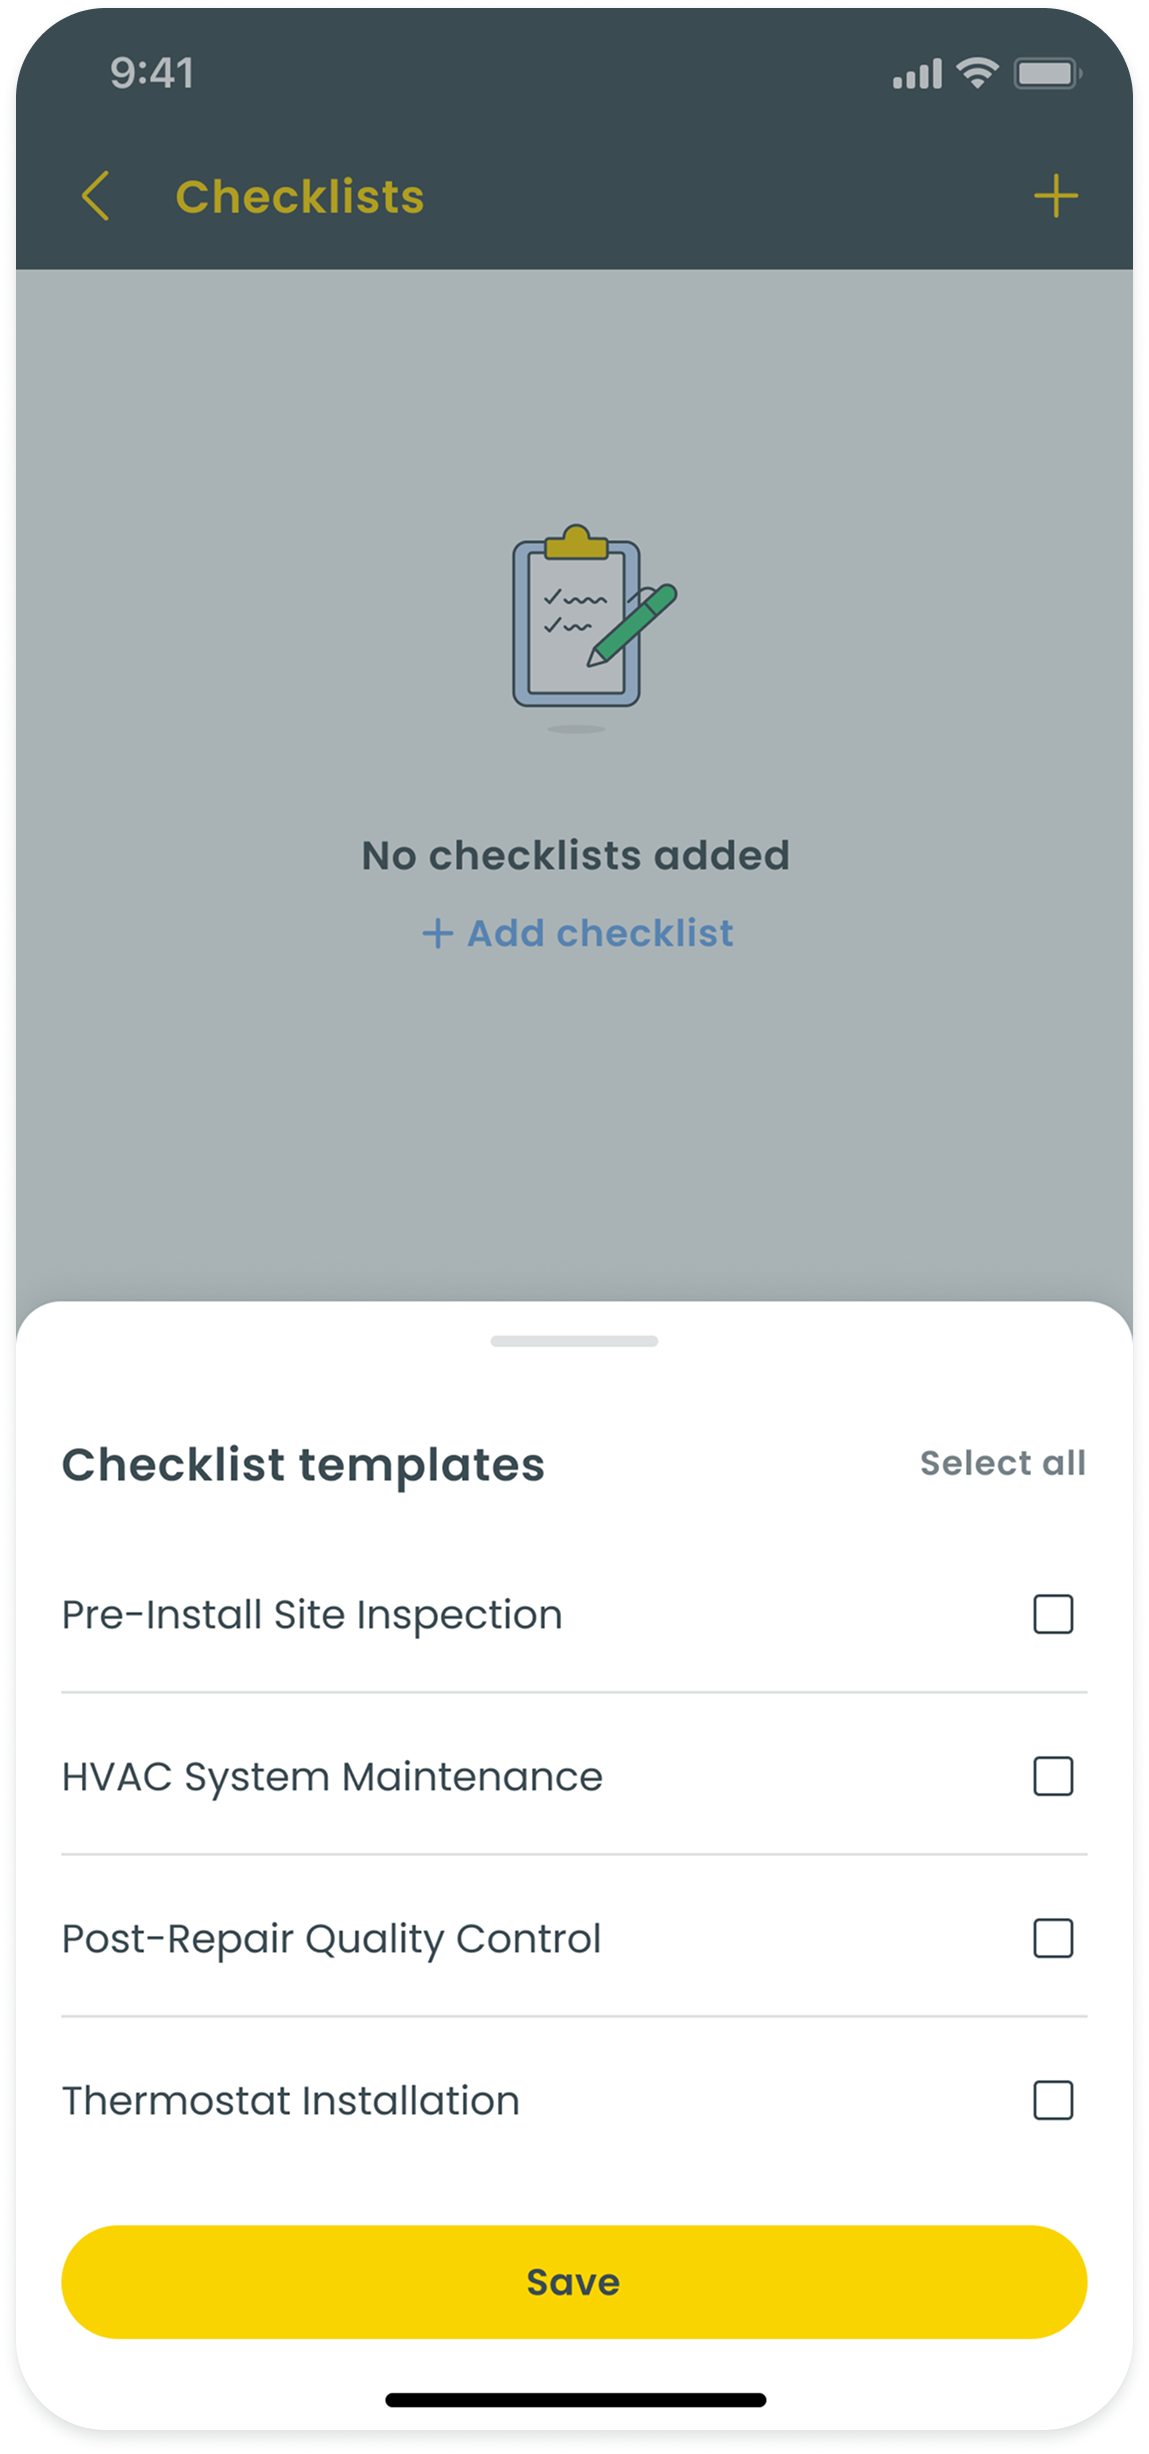Screen dimensions: 1149x2454
Task: Select the Pre-Install Site Inspection template label
Action: point(312,1615)
